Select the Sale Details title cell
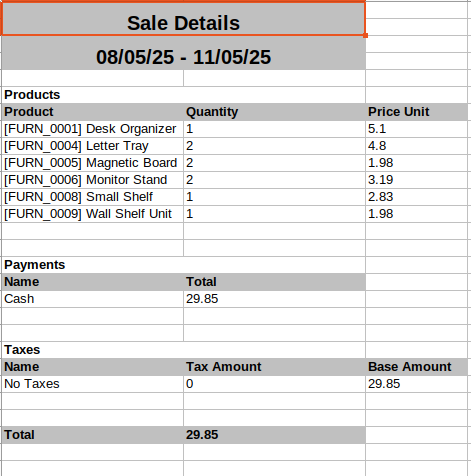The image size is (471, 476). click(183, 18)
